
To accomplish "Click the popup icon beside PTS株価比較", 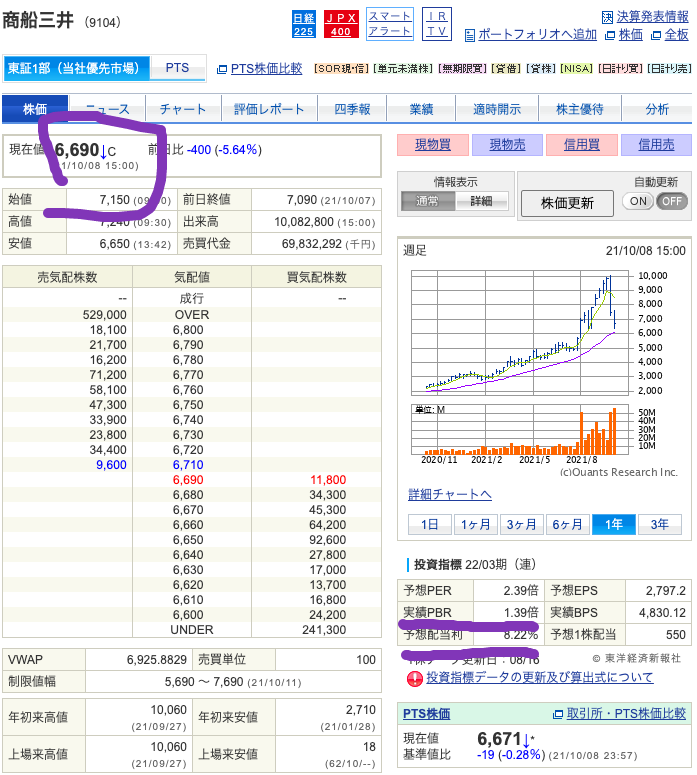I will (222, 70).
